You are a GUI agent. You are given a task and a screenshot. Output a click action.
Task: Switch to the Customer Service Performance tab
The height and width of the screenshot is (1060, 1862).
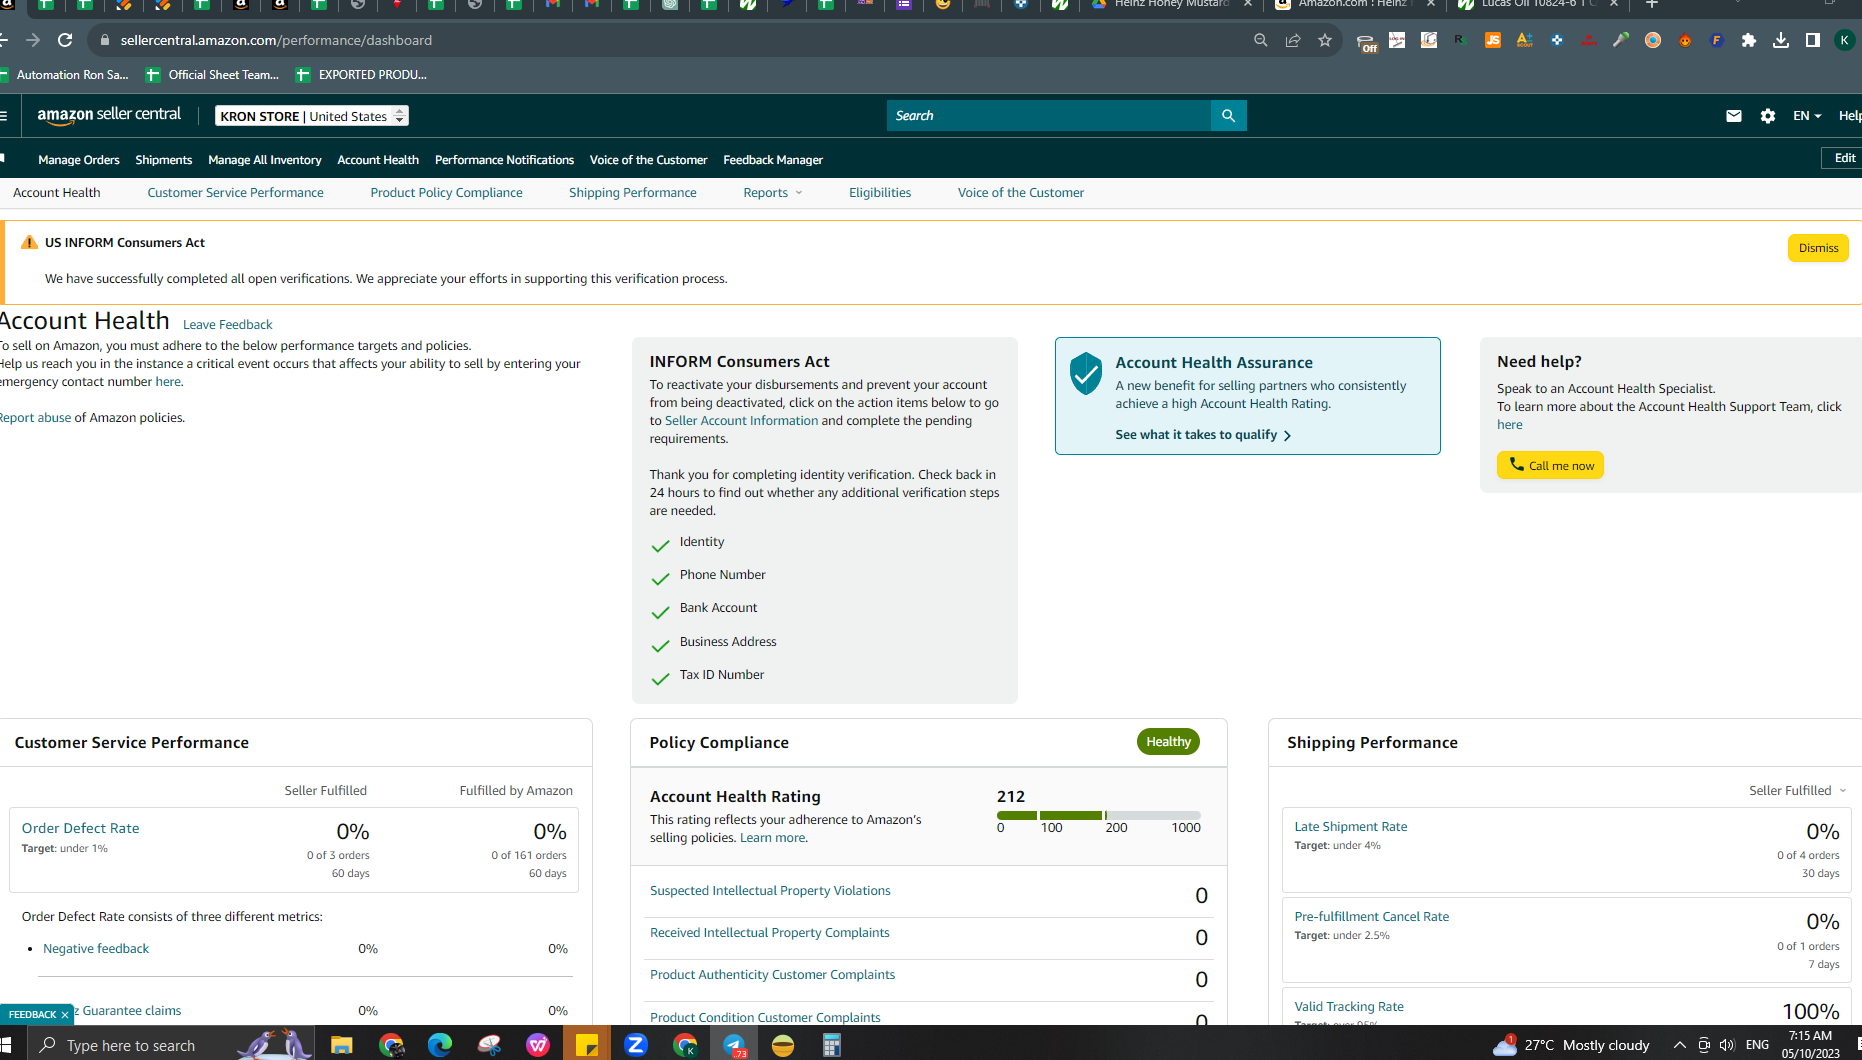coord(236,193)
